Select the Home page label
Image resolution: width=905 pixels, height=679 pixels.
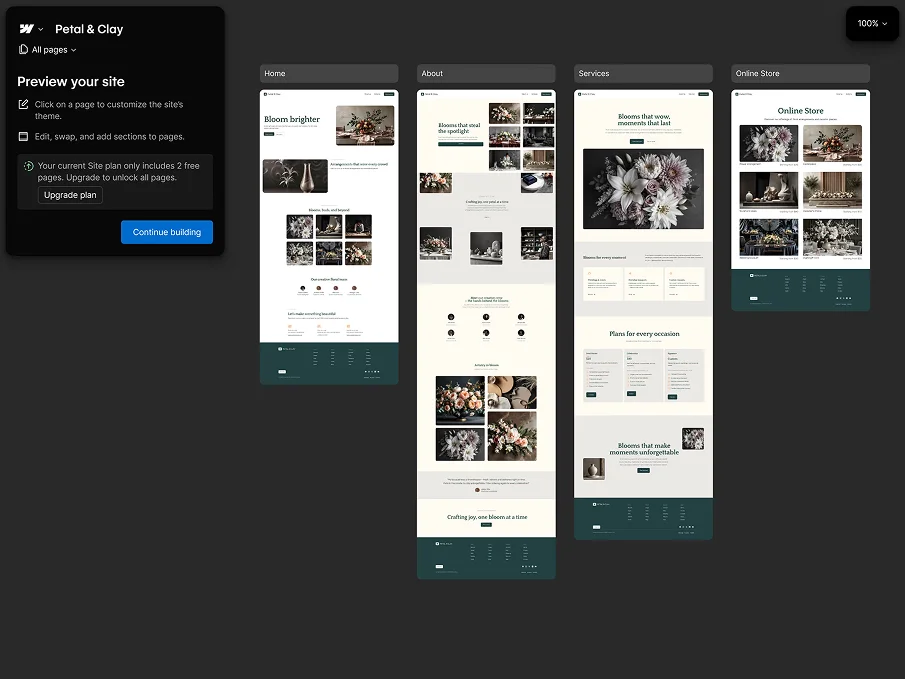[x=329, y=73]
